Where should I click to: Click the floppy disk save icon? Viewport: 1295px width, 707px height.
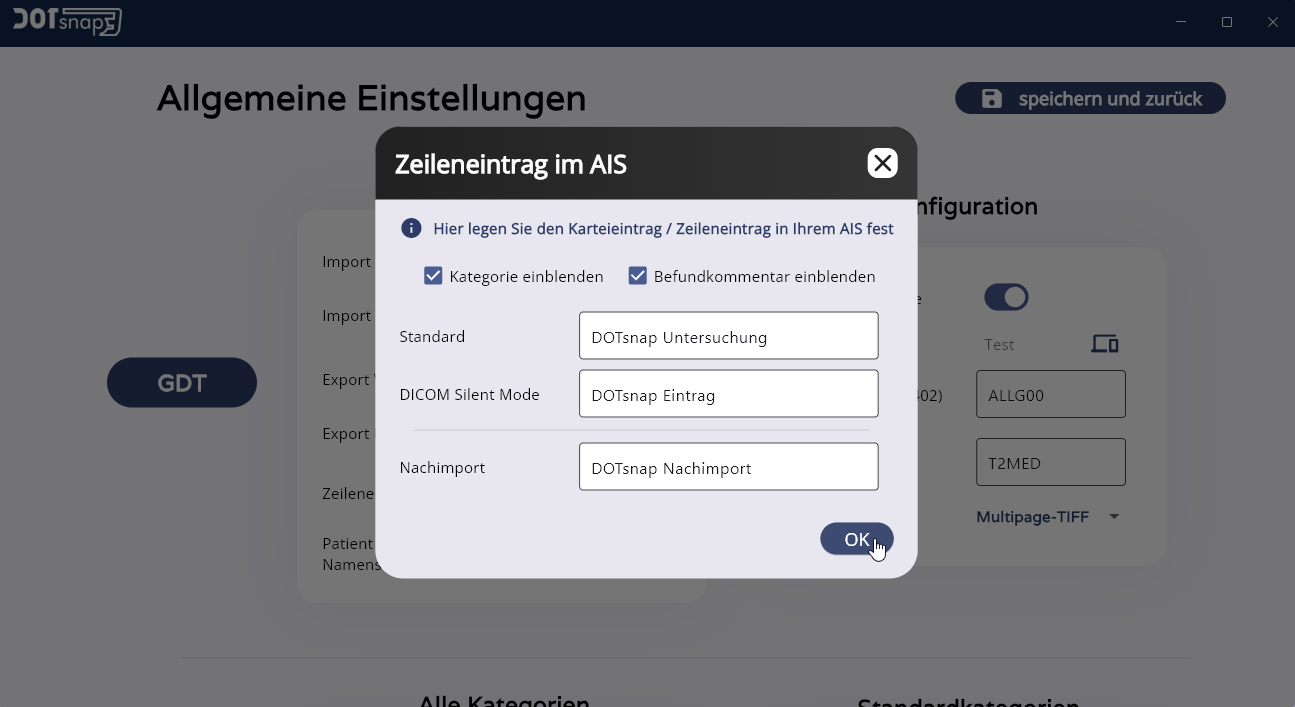991,98
